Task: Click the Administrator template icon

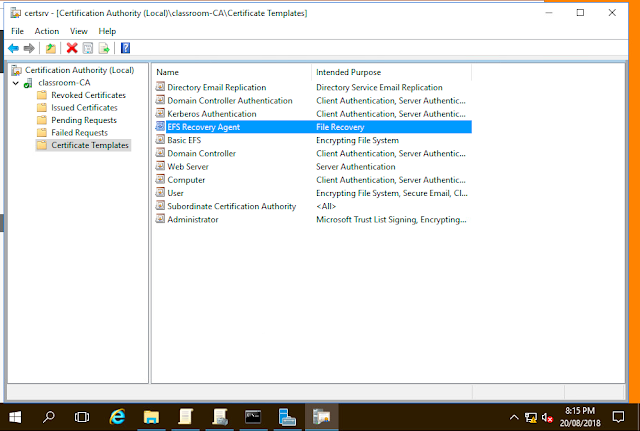Action: coord(160,219)
